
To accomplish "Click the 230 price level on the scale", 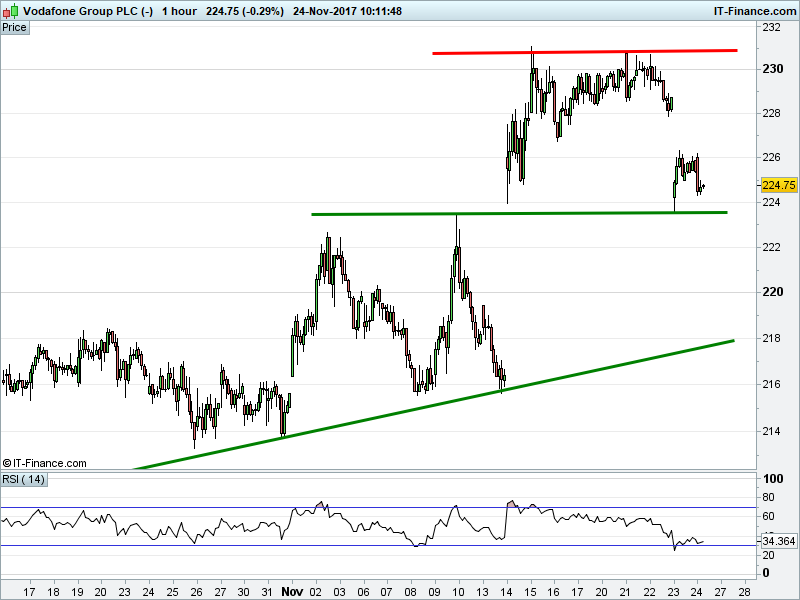I will pyautogui.click(x=772, y=69).
